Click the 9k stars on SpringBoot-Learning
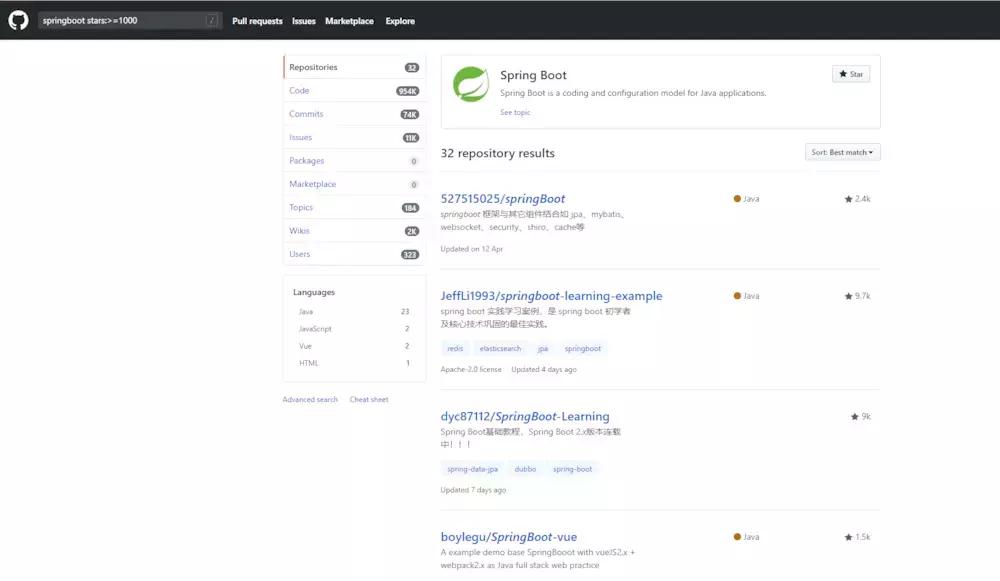Screen dimensions: 1000x581 (860, 416)
